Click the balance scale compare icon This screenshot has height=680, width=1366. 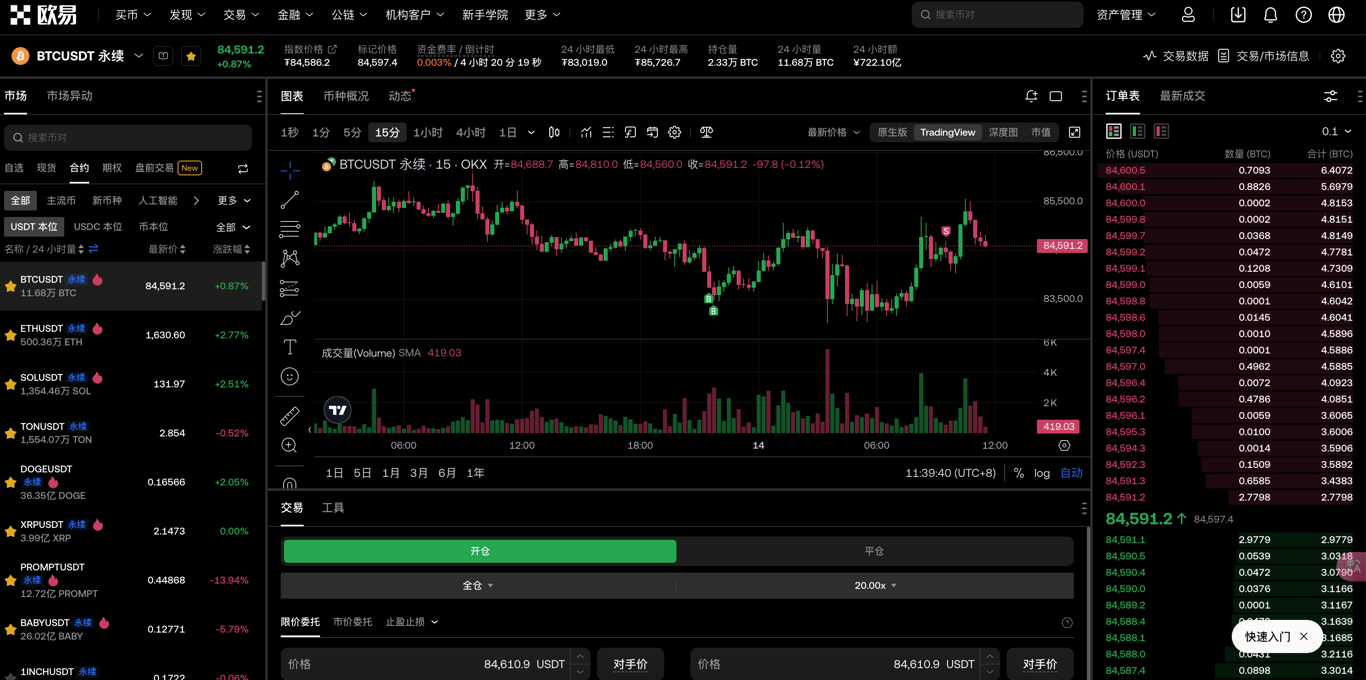point(706,132)
